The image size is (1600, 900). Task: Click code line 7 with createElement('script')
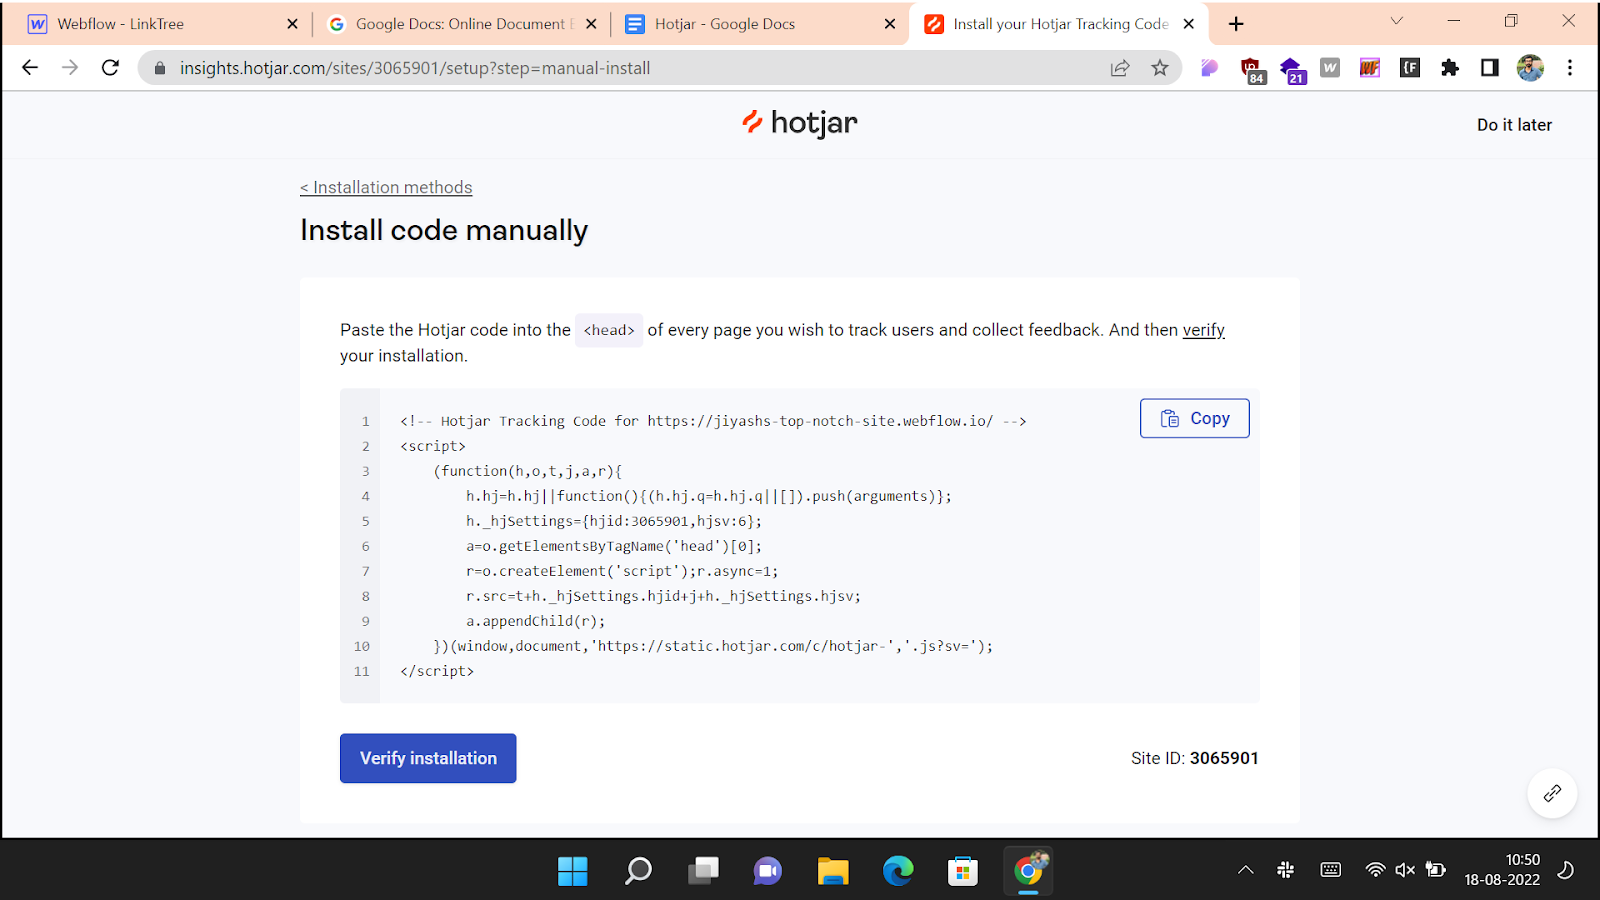(x=622, y=571)
